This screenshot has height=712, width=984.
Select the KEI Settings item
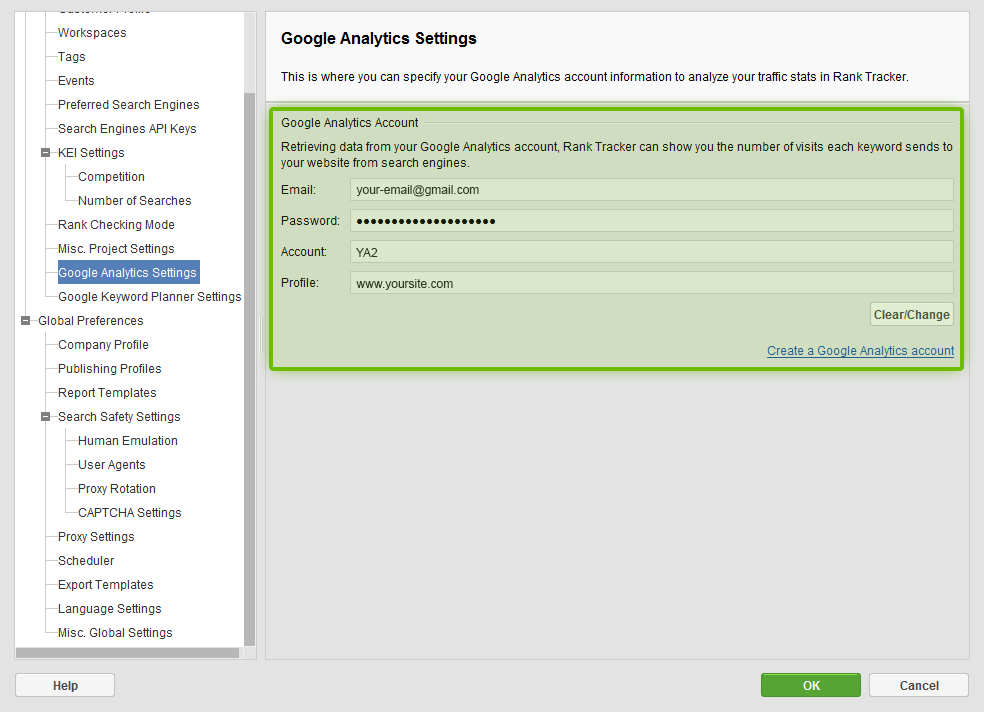[91, 152]
